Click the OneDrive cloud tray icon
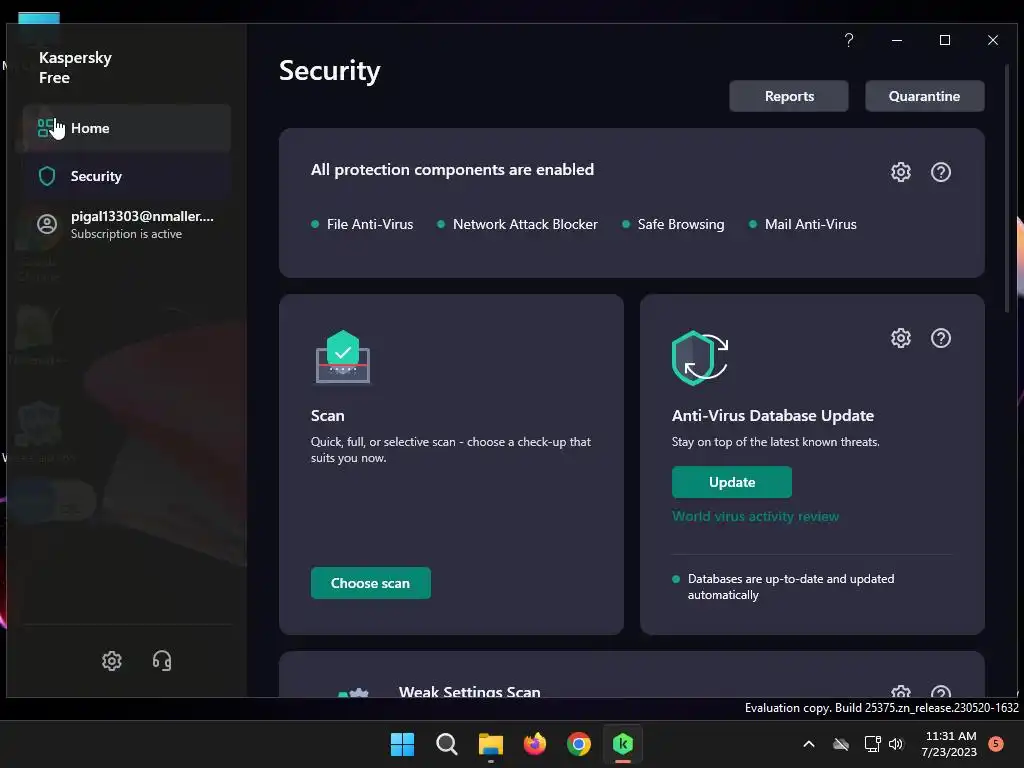This screenshot has height=768, width=1024. 841,744
